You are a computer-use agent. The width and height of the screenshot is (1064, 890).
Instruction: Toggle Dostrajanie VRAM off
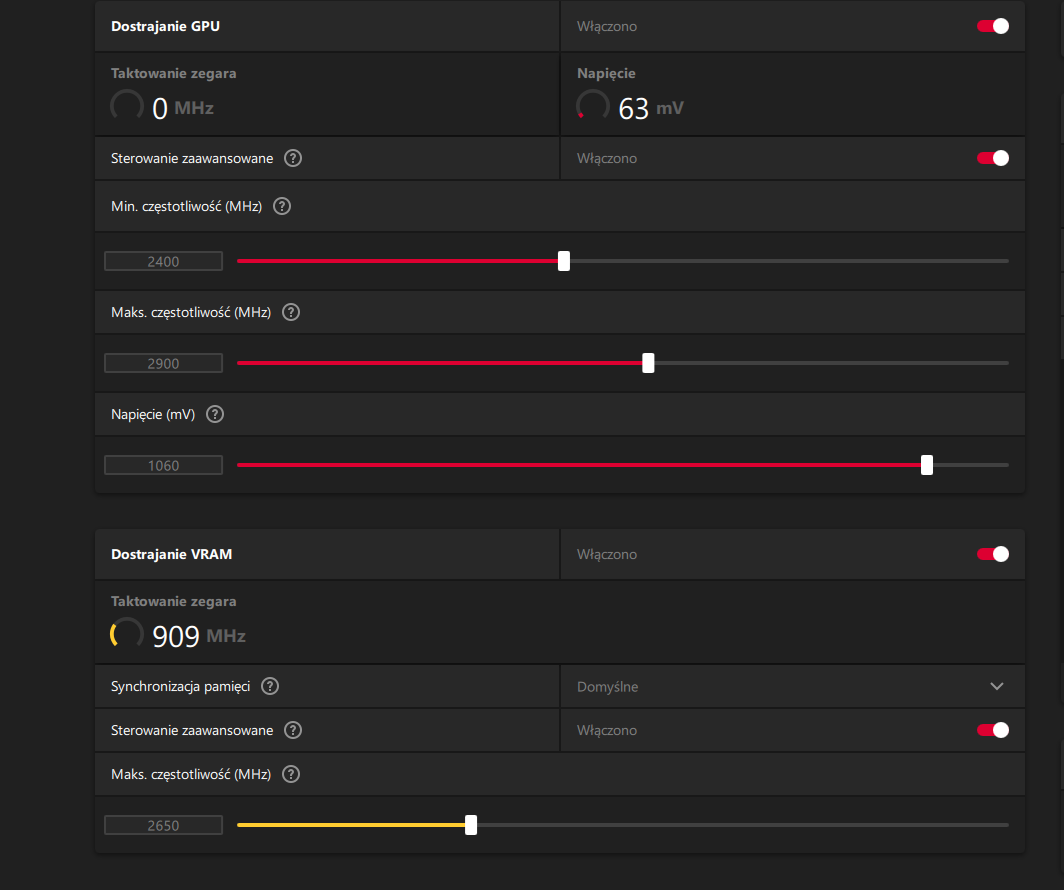click(x=993, y=554)
